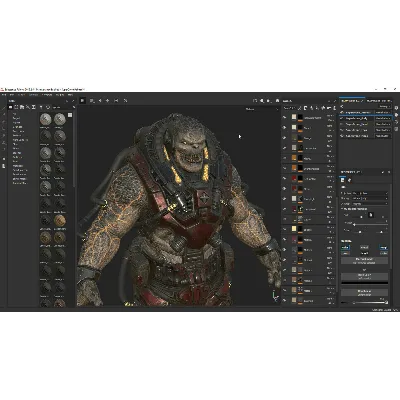Add a mask with the Layers mask icon

click(x=305, y=108)
